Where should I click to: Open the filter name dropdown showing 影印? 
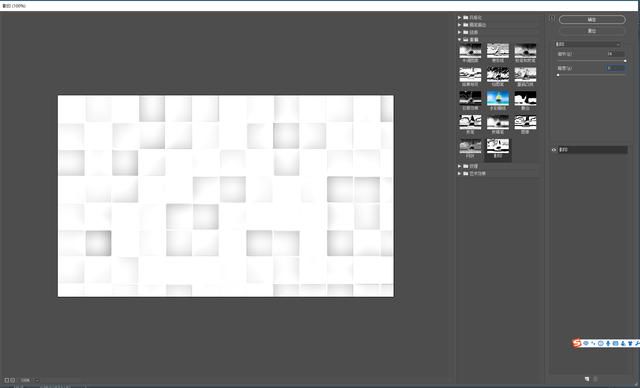point(588,44)
